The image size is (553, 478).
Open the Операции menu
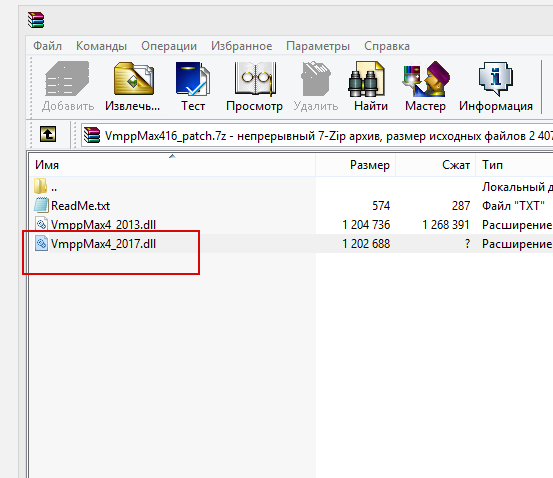(169, 46)
